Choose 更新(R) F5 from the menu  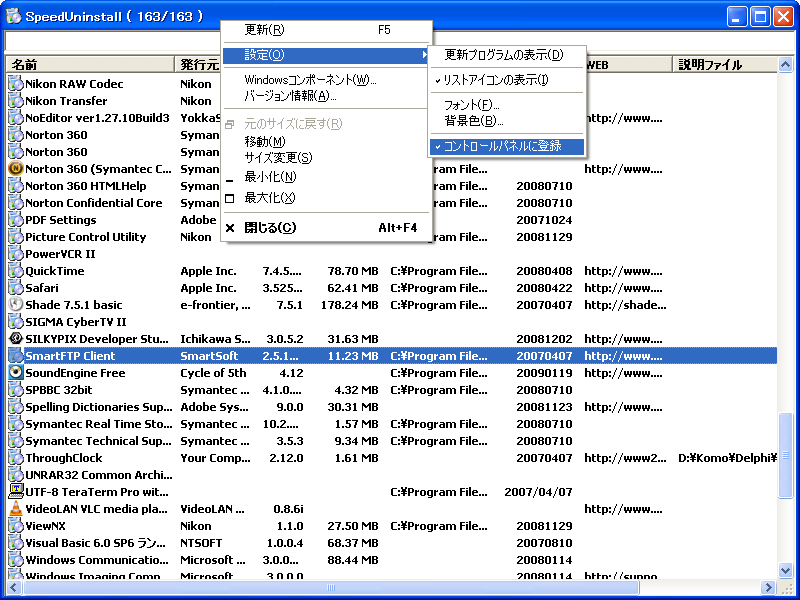tap(327, 30)
